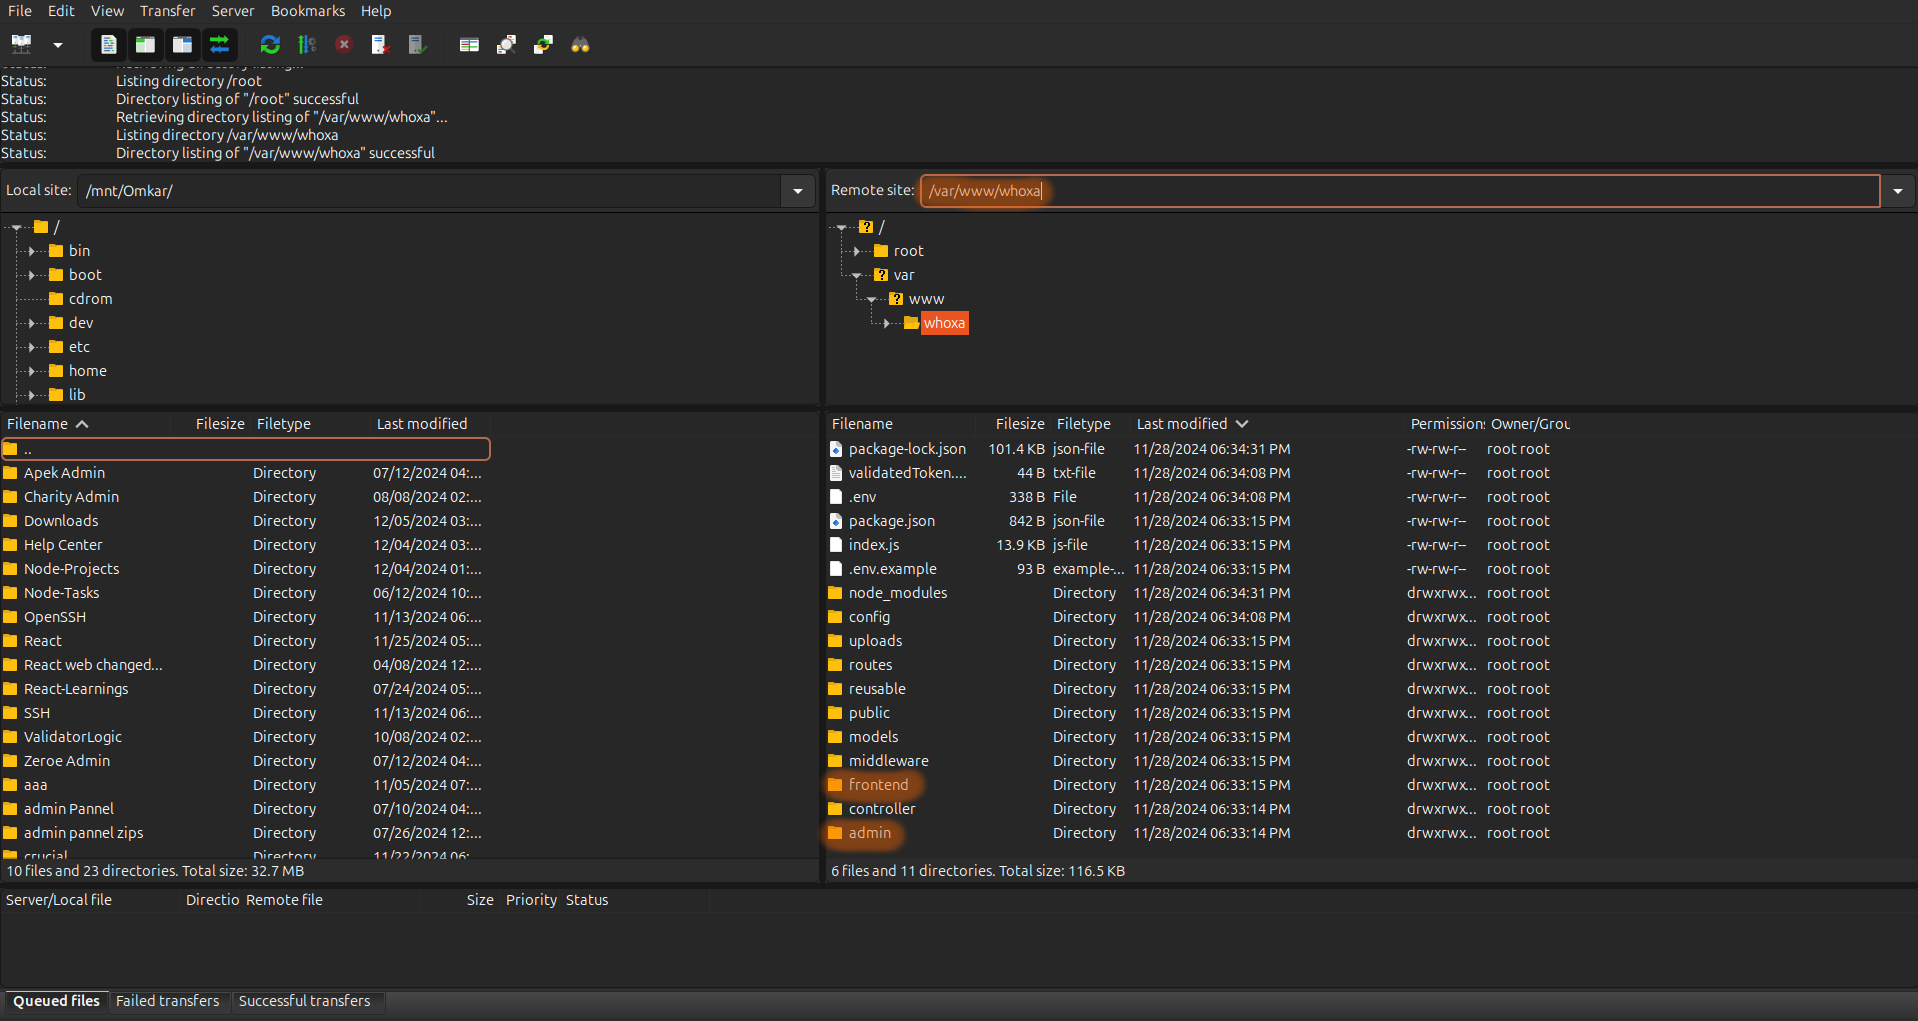
Task: Cancel the current operation
Action: pyautogui.click(x=344, y=44)
